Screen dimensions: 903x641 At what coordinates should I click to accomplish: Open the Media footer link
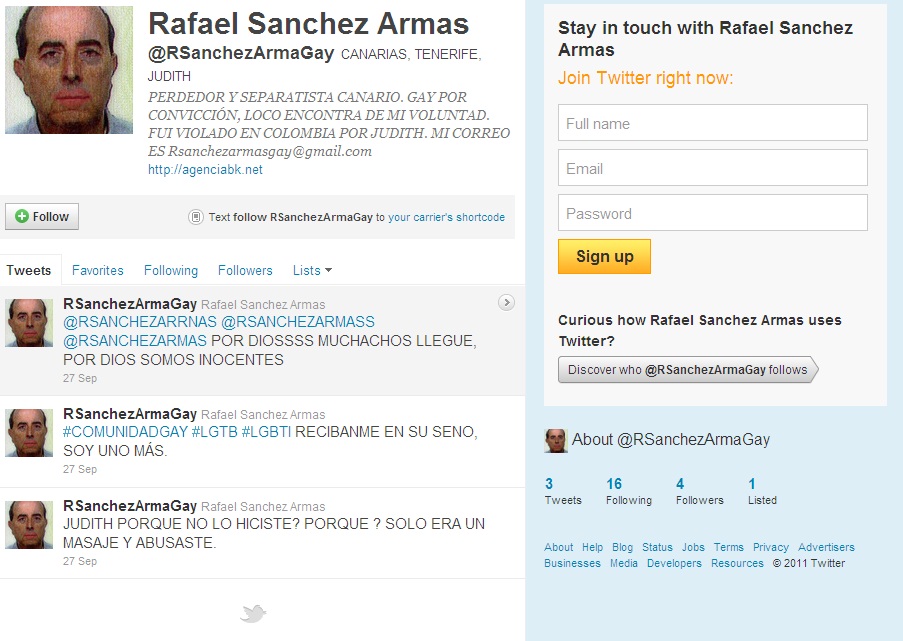(x=624, y=563)
